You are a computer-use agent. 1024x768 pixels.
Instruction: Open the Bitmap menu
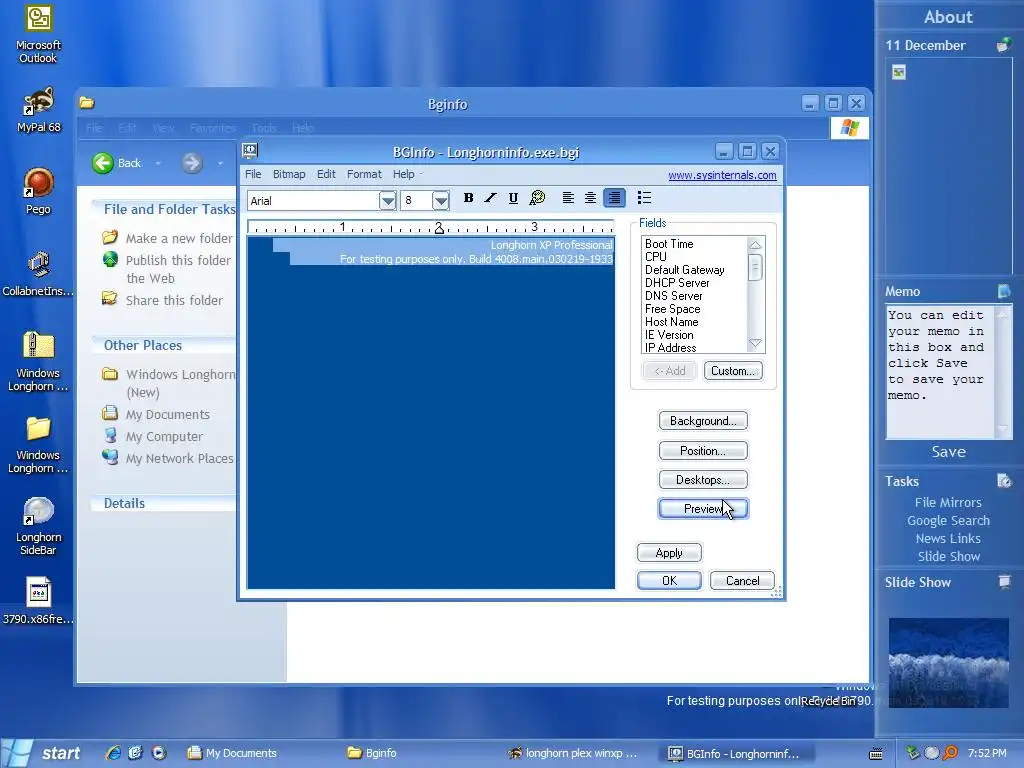pos(289,174)
